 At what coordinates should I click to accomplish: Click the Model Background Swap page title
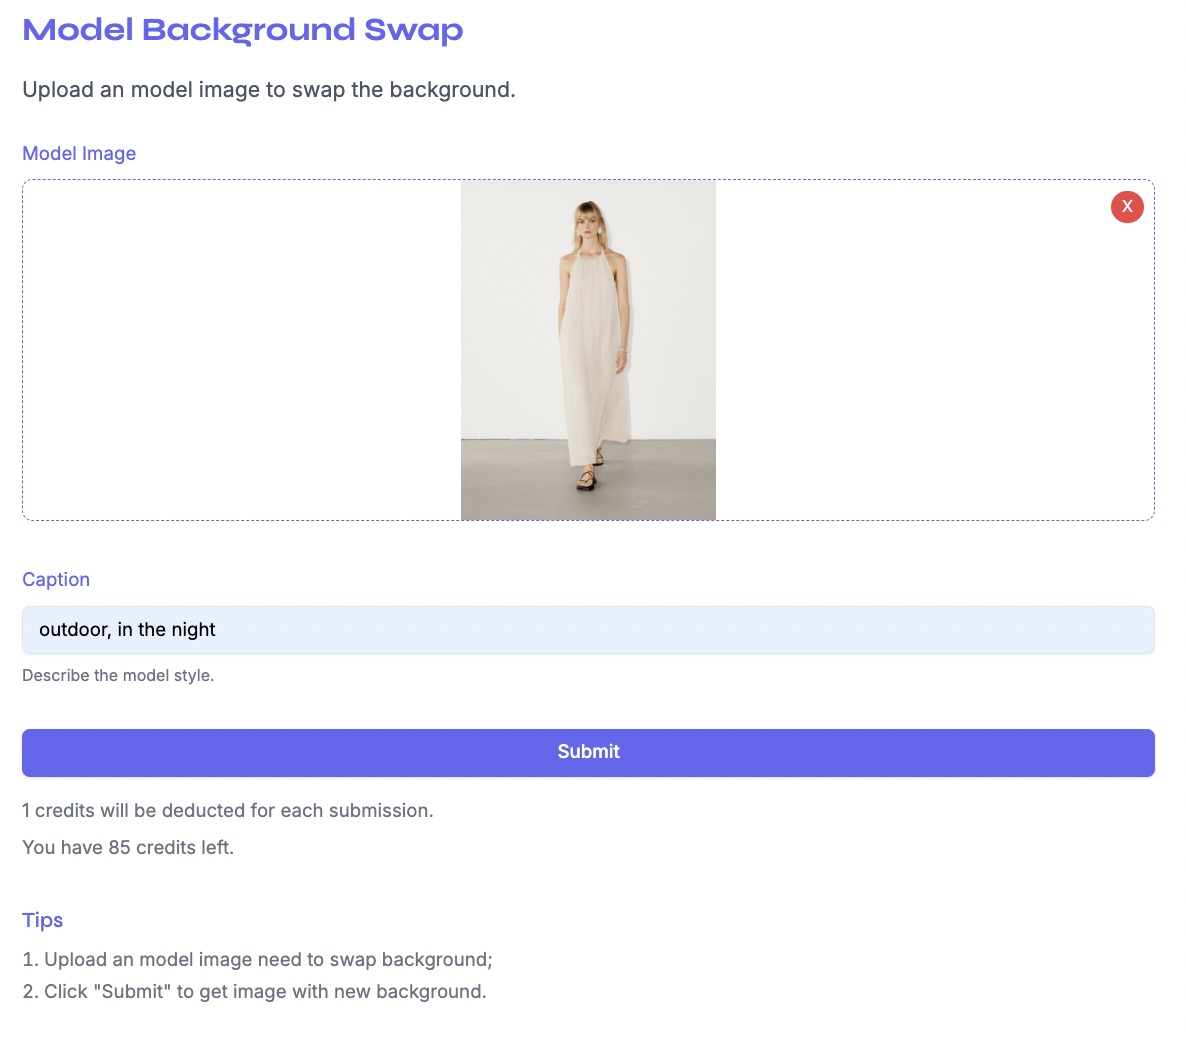[242, 30]
